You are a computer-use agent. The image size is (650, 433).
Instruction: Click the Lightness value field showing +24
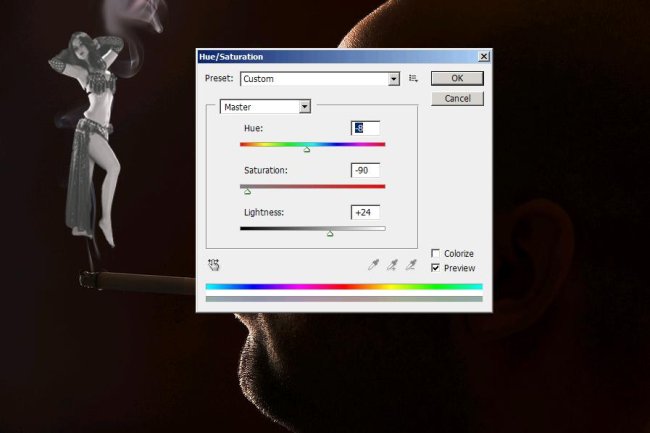[365, 213]
